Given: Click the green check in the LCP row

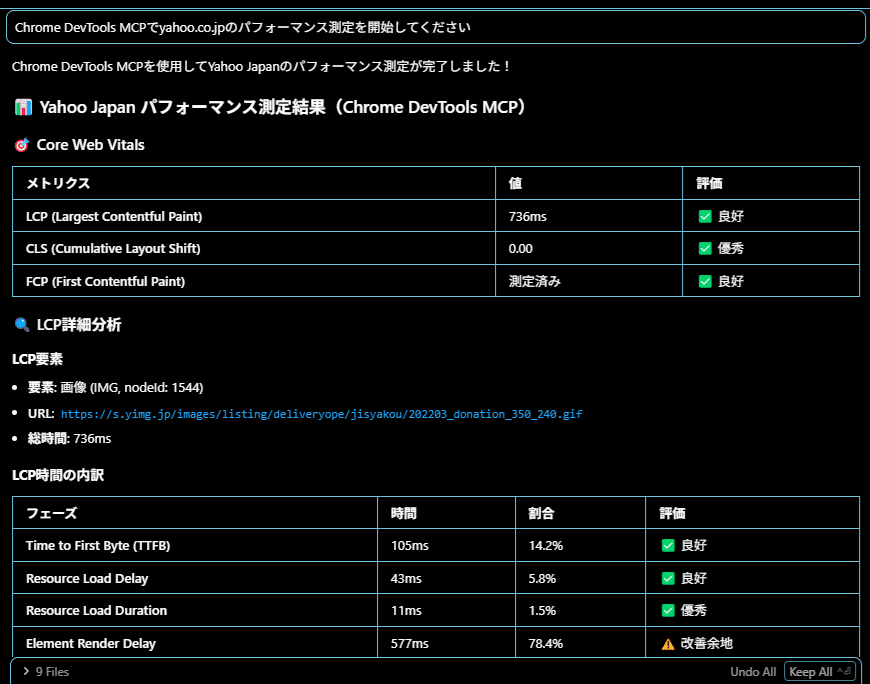Looking at the screenshot, I should point(705,216).
